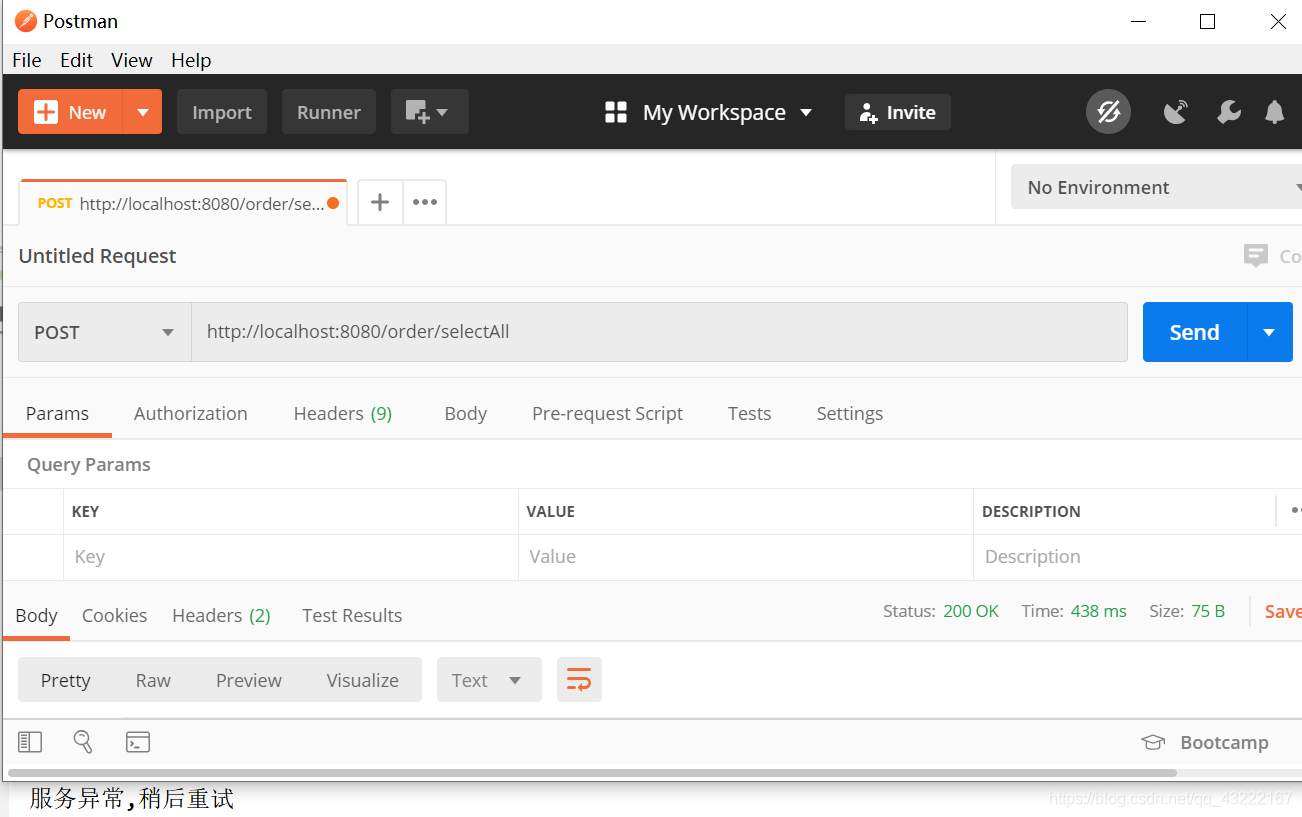This screenshot has width=1302, height=817.
Task: Maximize the Postman window
Action: (x=1208, y=21)
